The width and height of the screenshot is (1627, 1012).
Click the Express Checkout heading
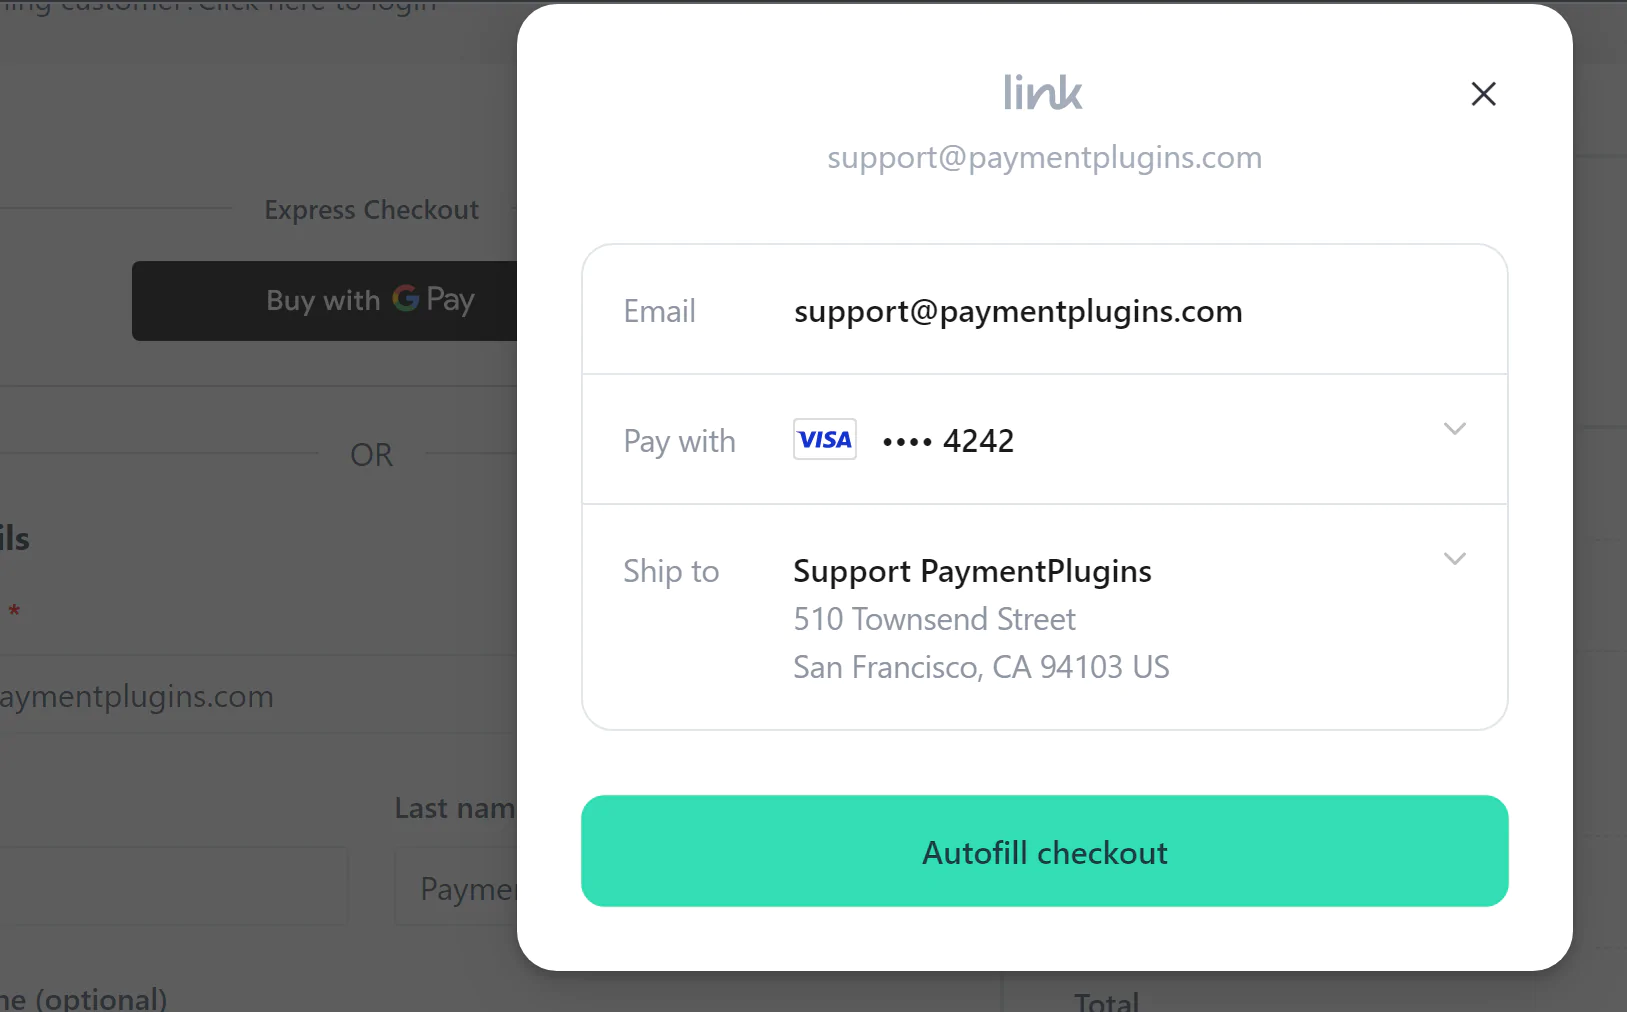click(371, 210)
